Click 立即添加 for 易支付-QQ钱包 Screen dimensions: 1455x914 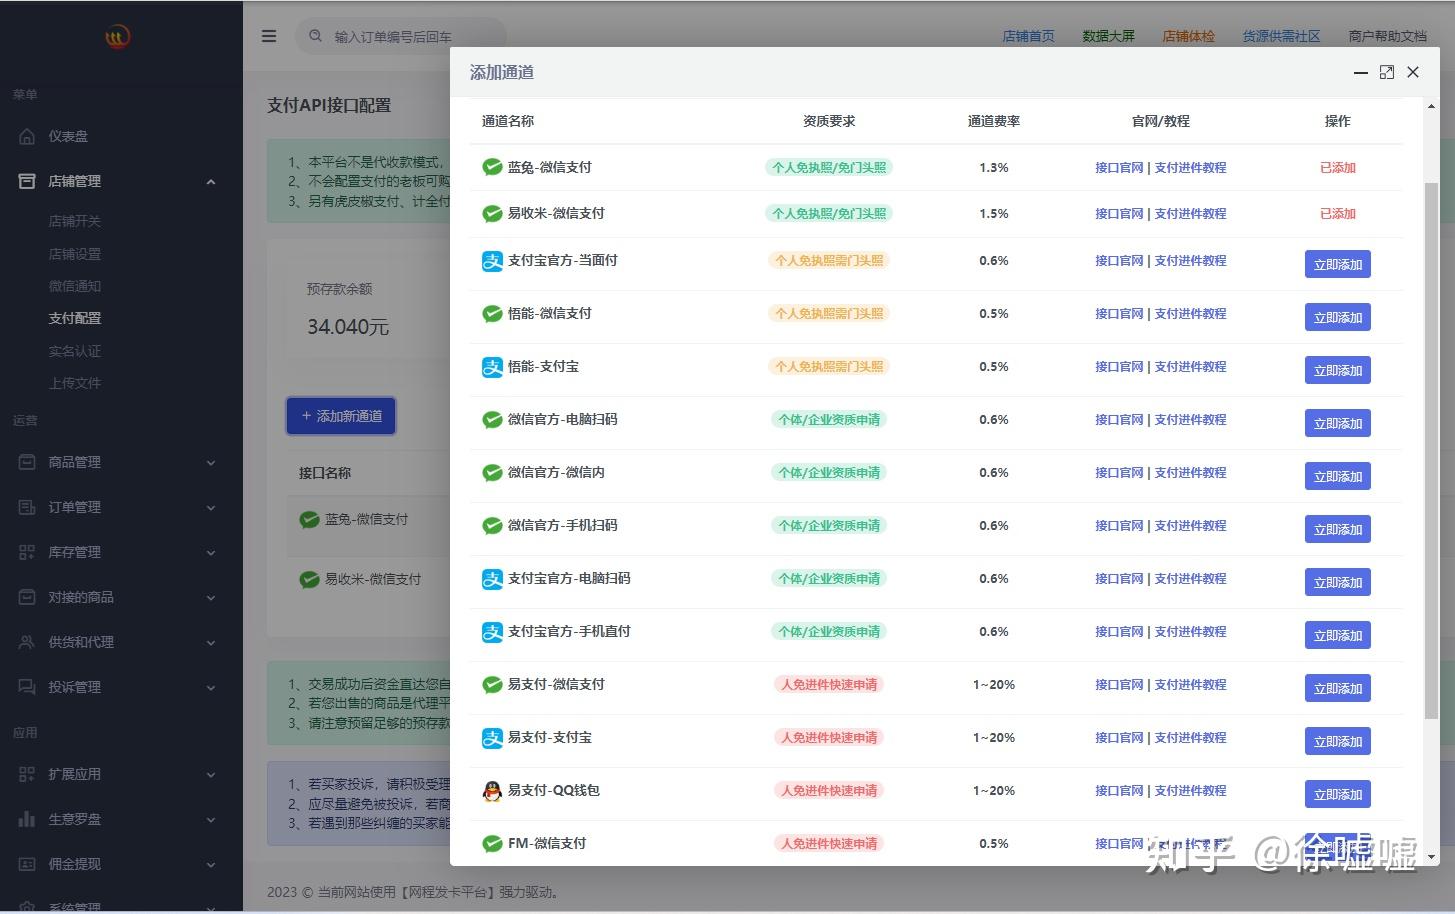pos(1338,794)
